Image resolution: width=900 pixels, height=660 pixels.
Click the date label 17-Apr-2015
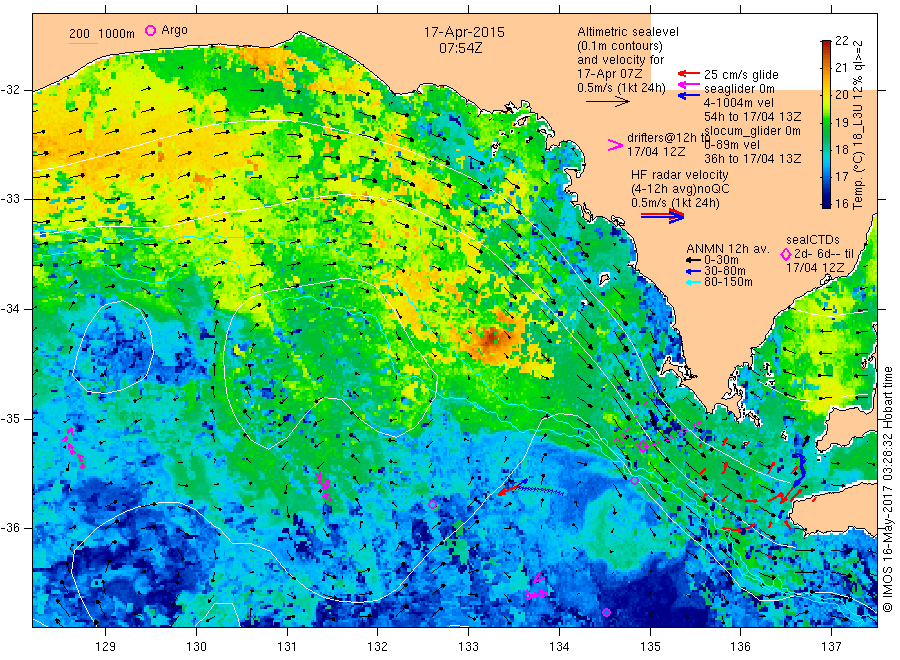(x=464, y=32)
